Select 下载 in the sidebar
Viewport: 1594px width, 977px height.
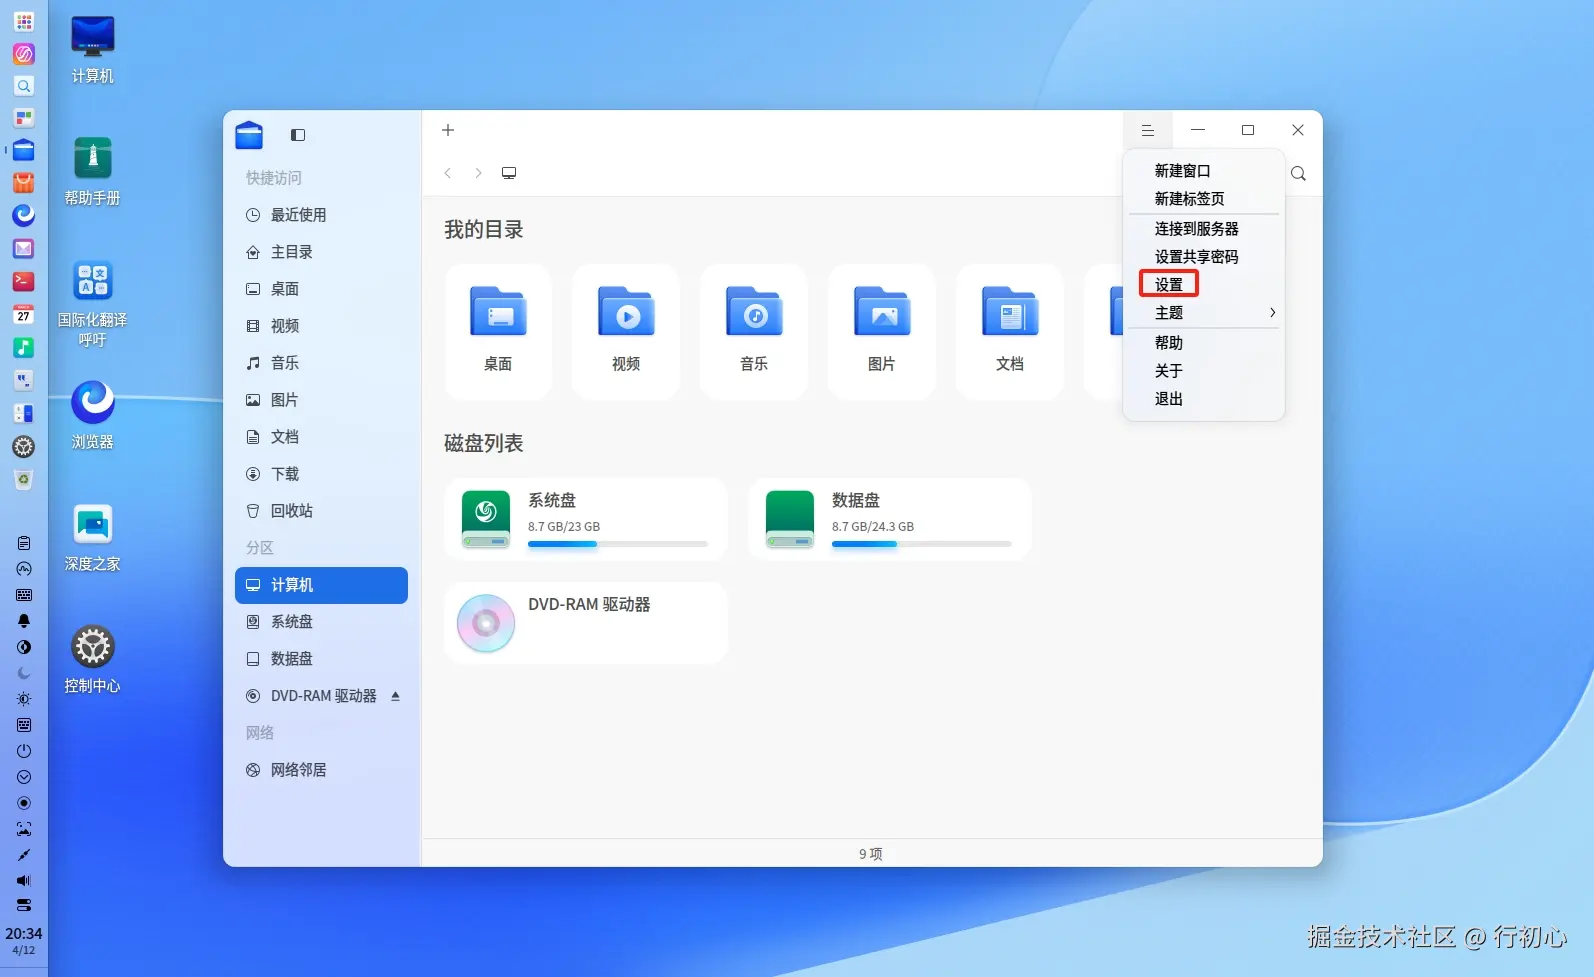[321, 474]
